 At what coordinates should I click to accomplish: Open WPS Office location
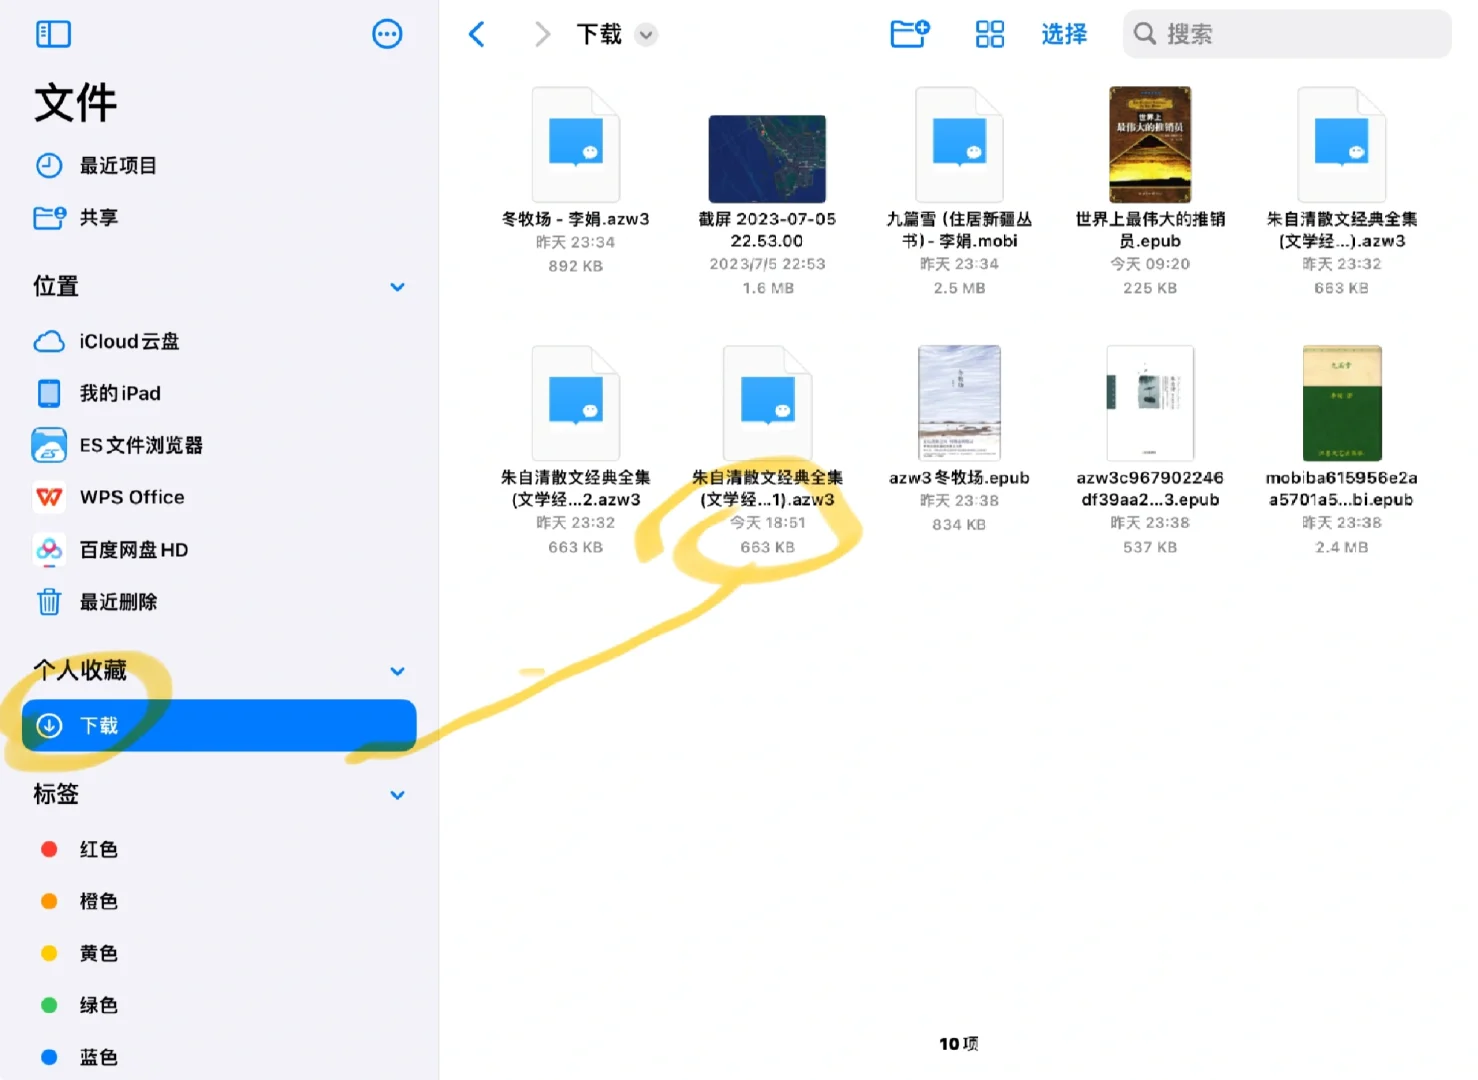coord(220,498)
